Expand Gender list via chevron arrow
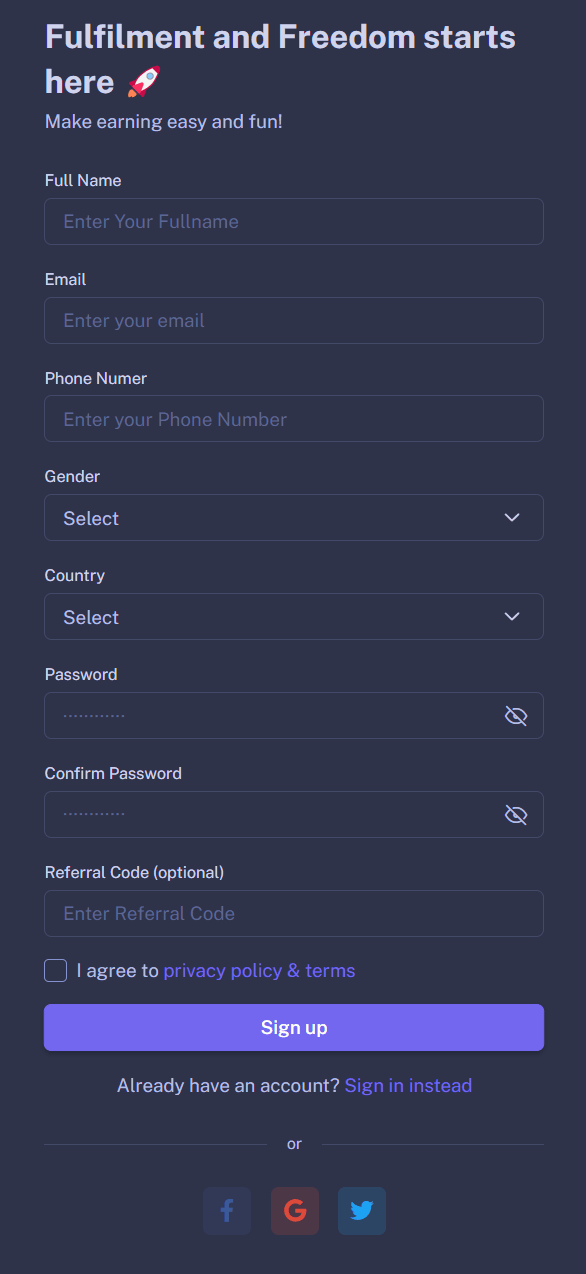 tap(512, 518)
